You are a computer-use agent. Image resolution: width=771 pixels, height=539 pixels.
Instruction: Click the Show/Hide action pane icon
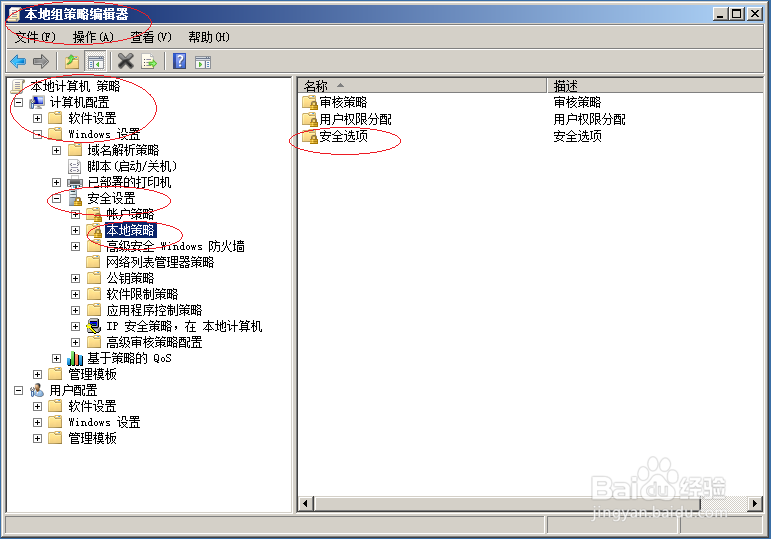click(x=203, y=62)
